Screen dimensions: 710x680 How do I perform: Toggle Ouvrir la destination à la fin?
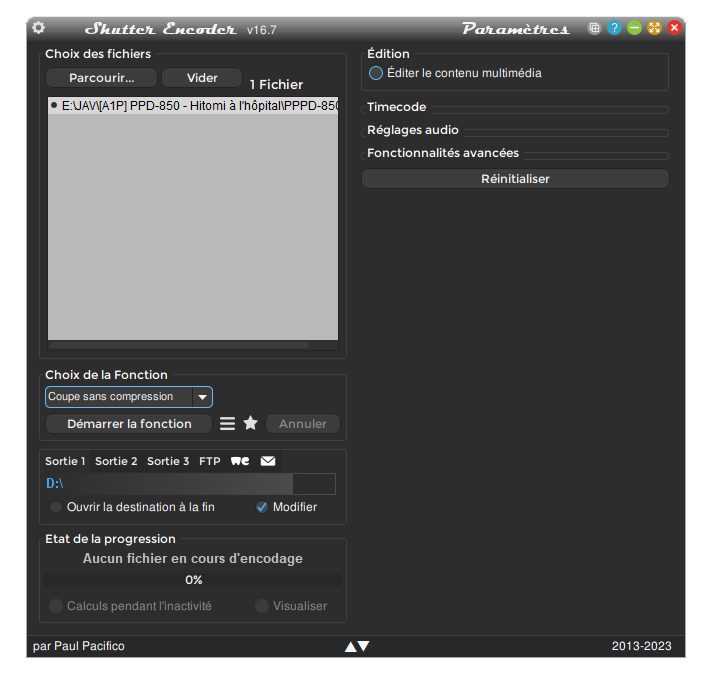point(56,507)
